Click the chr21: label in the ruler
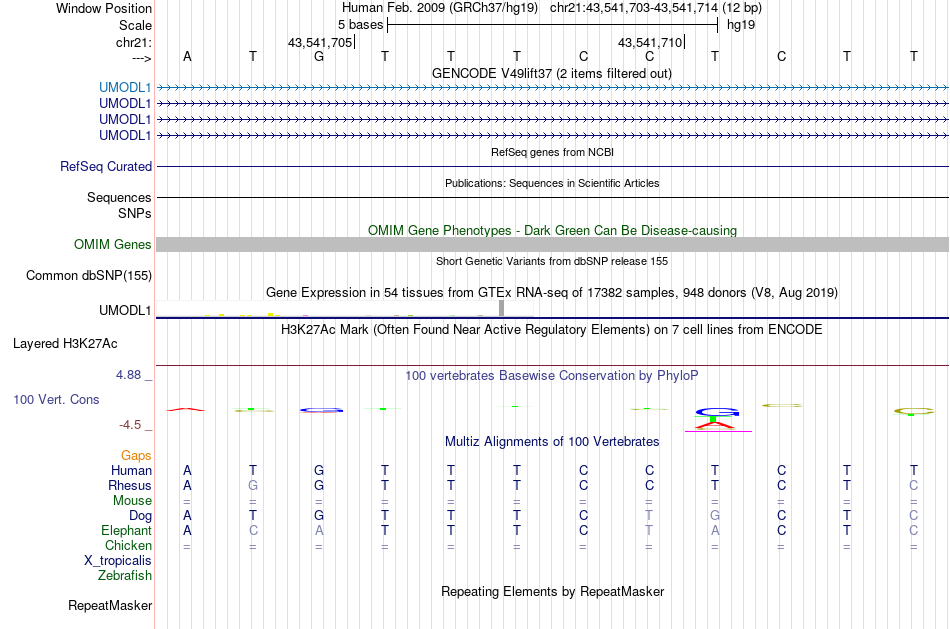 pyautogui.click(x=133, y=42)
